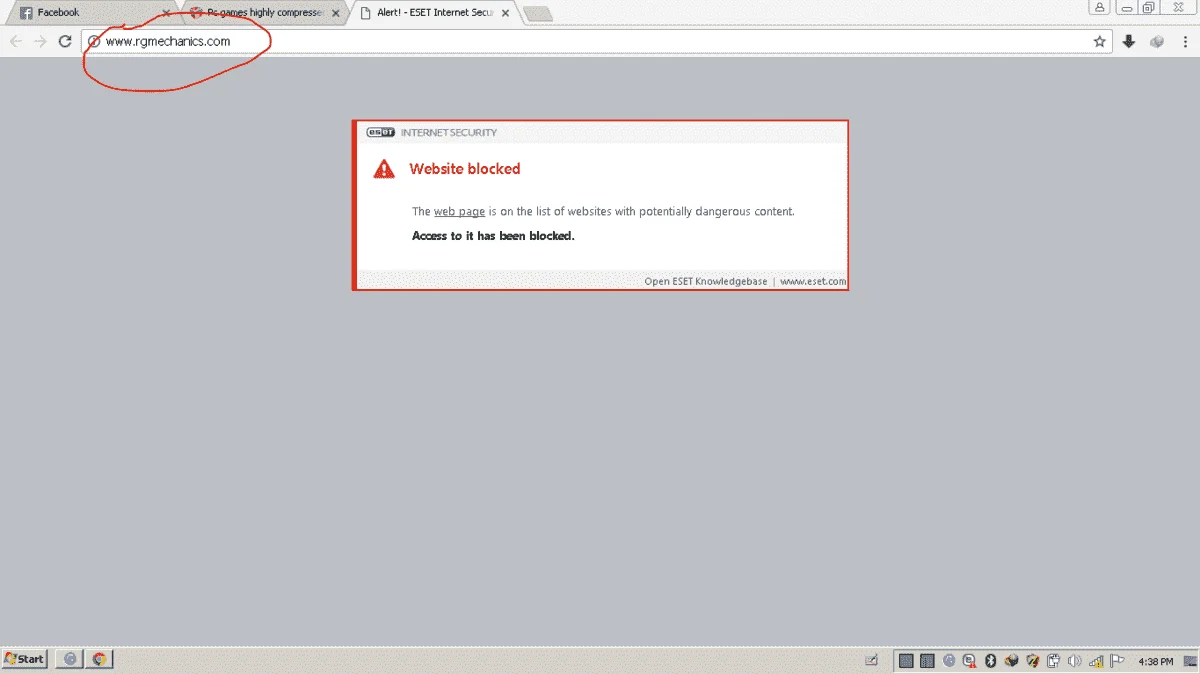The image size is (1200, 674).
Task: Click the address bar showing www.rgmechanics.com
Action: [x=597, y=41]
